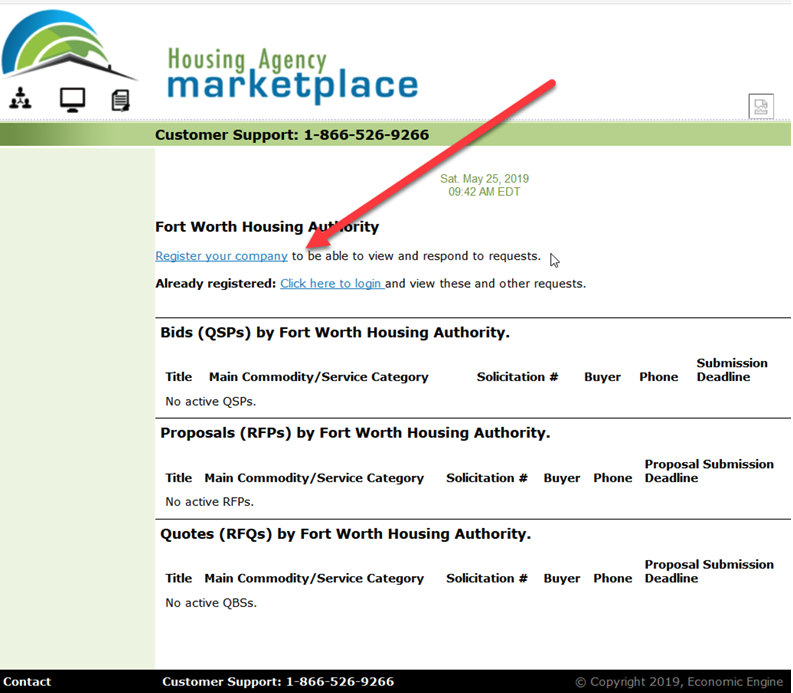This screenshot has height=693, width=793.
Task: Click 'Title' column header in Bids table
Action: pos(179,377)
